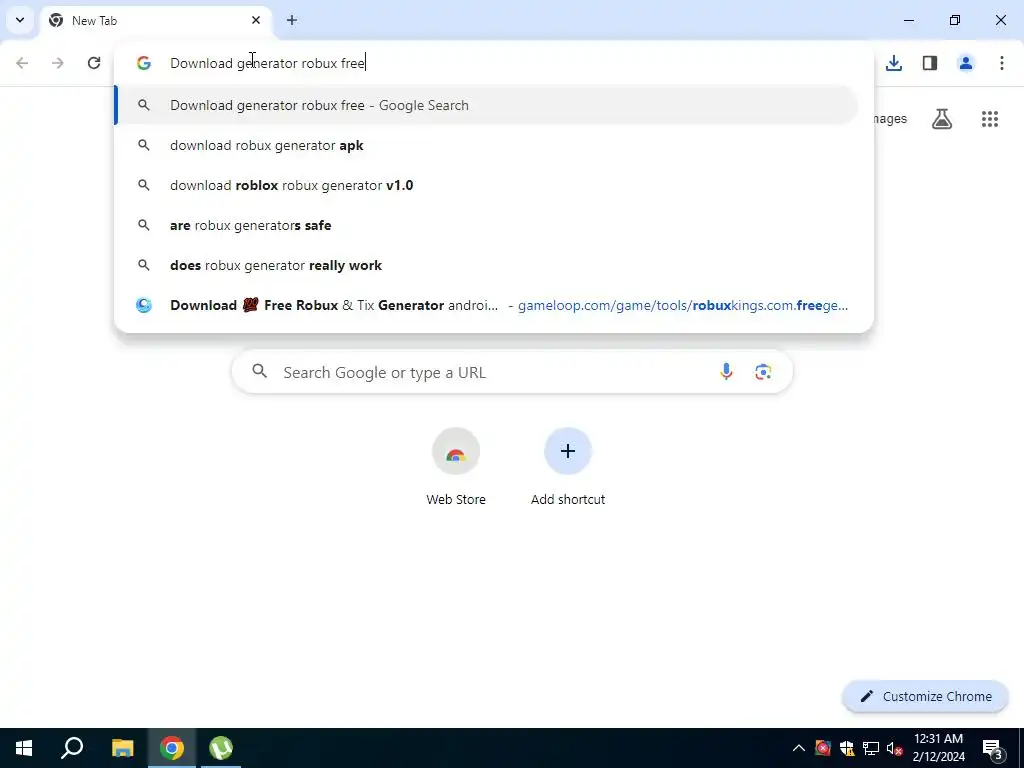This screenshot has width=1024, height=768.
Task: Click the browser back arrow
Action: pos(22,63)
